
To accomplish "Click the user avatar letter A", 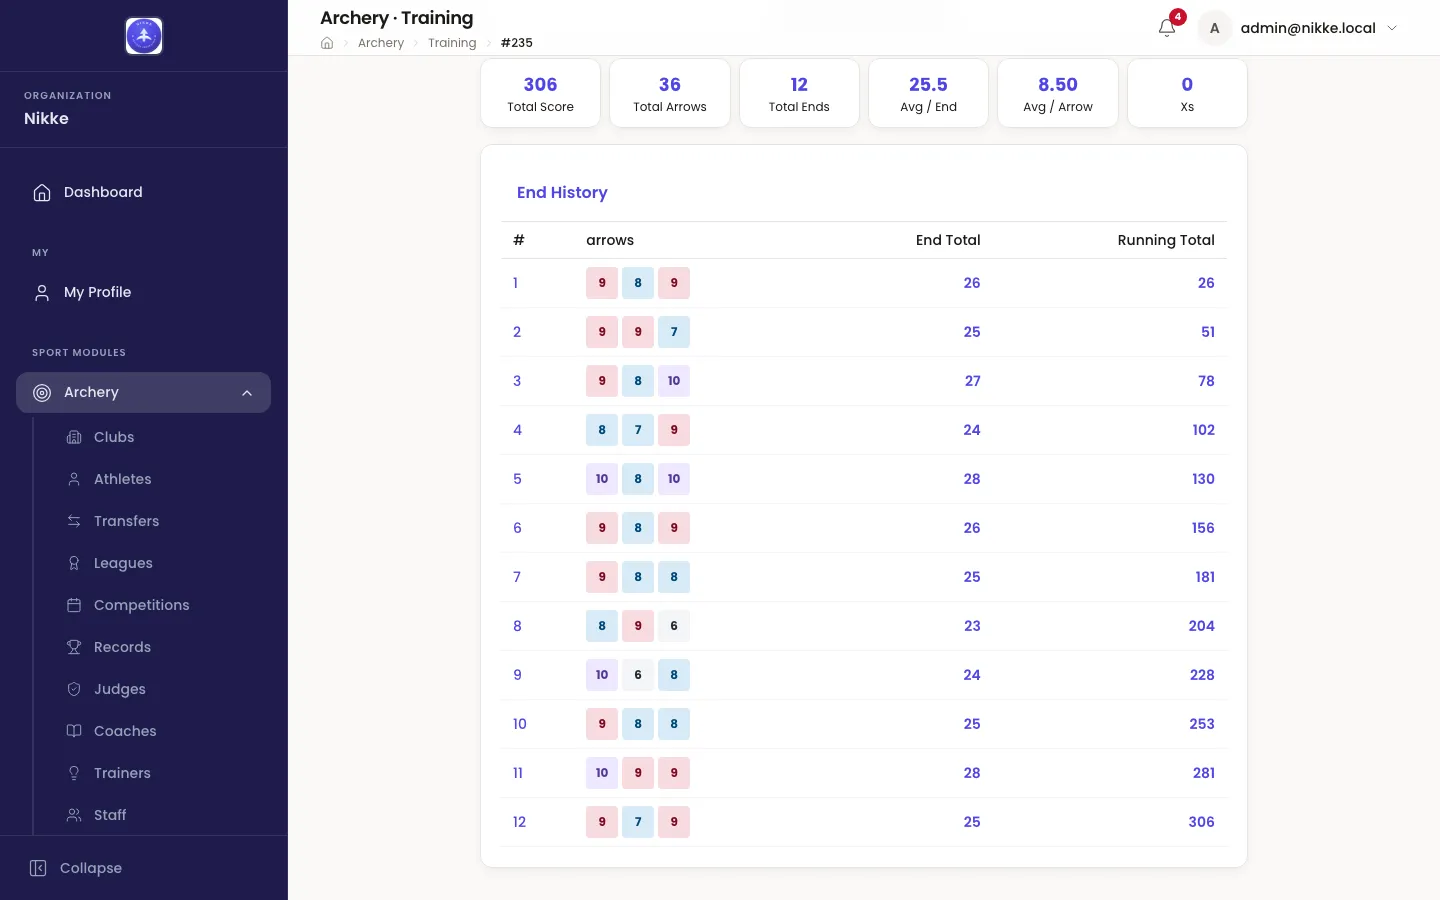I will click(1214, 28).
